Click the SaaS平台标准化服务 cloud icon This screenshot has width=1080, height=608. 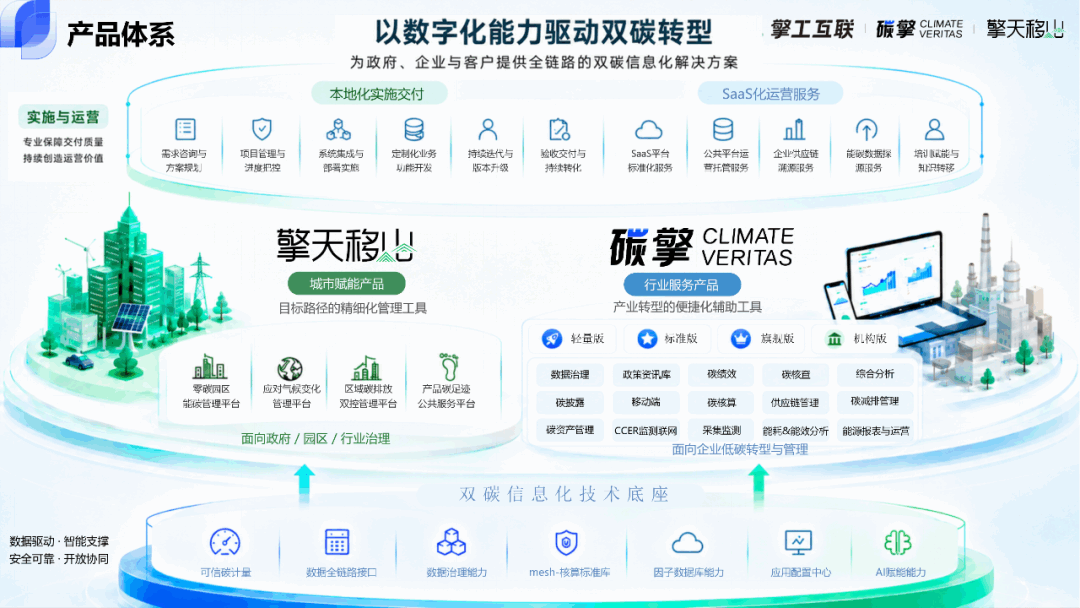[648, 129]
